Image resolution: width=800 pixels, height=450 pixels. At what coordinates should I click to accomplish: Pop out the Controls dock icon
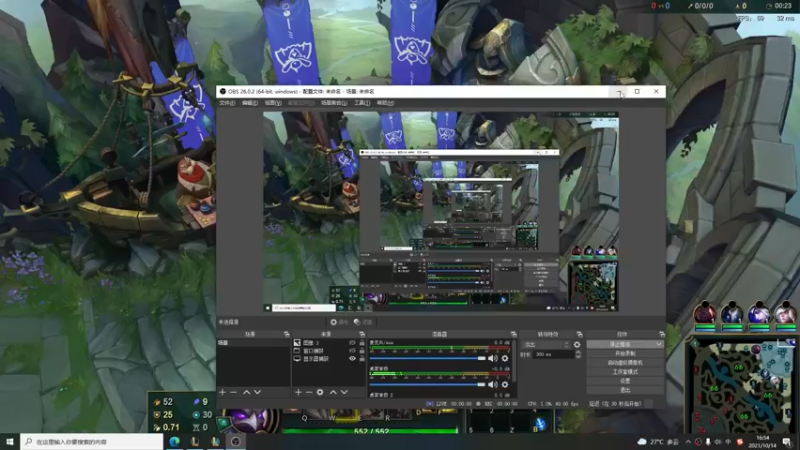point(662,335)
